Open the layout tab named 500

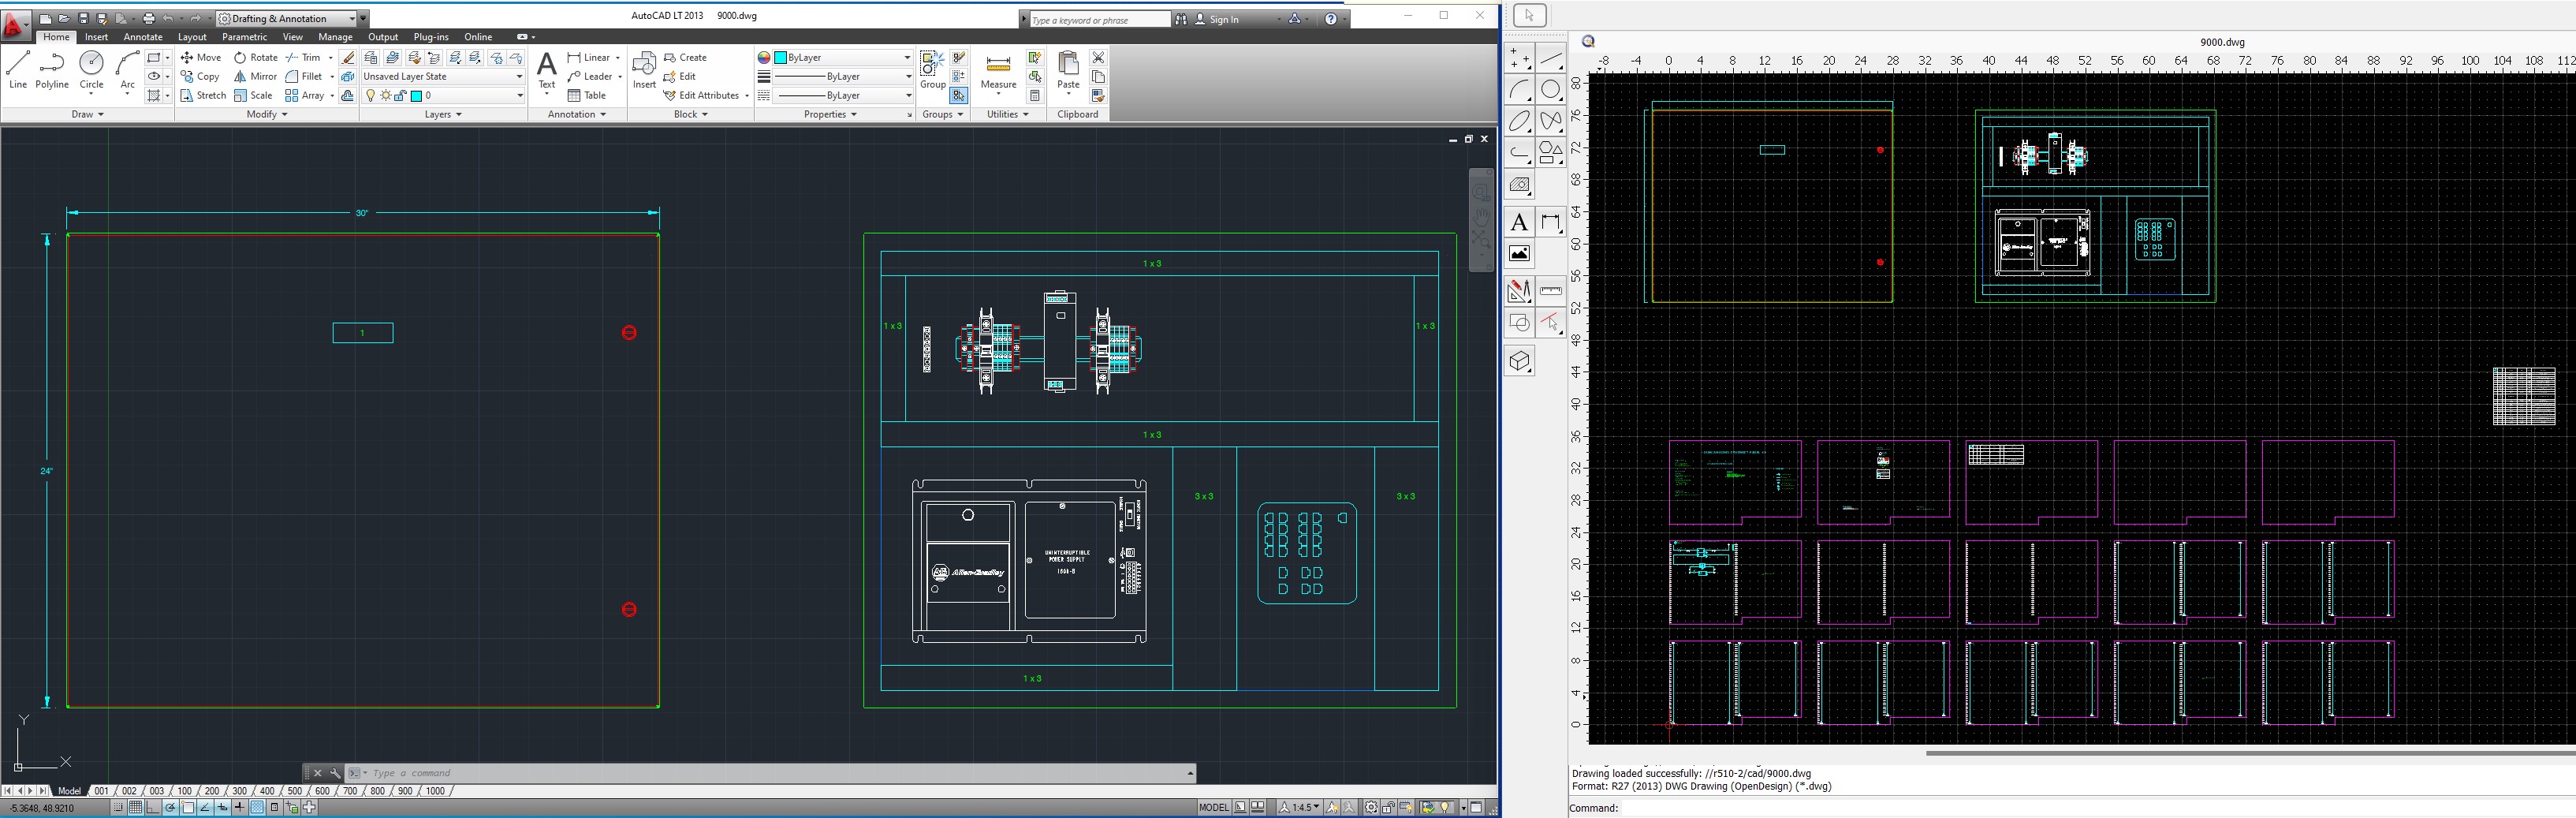click(x=294, y=791)
